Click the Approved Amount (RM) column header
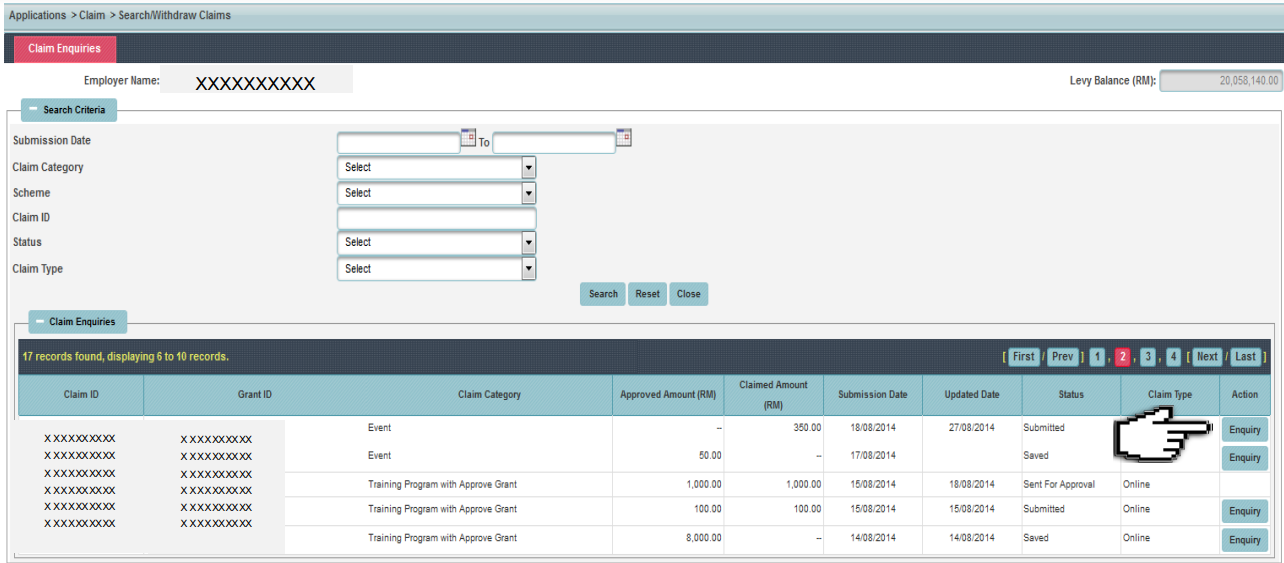Viewport: 1284px width, 563px height. coord(668,395)
